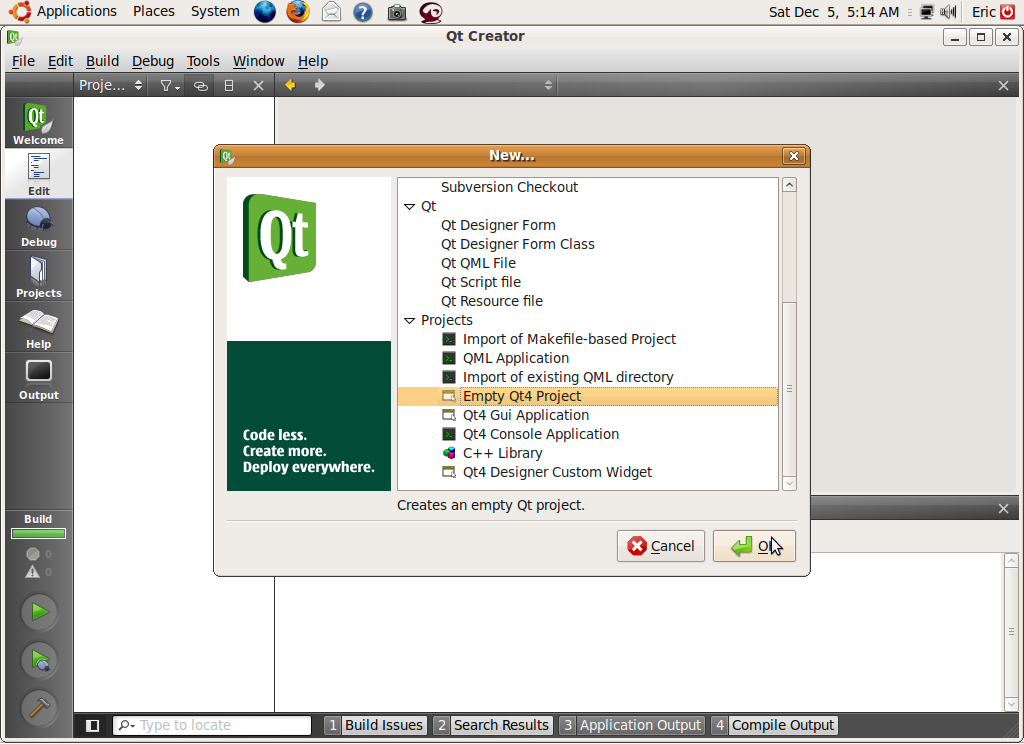Screen dimensions: 1024x744
Task: Open the Build menu
Action: [x=103, y=61]
